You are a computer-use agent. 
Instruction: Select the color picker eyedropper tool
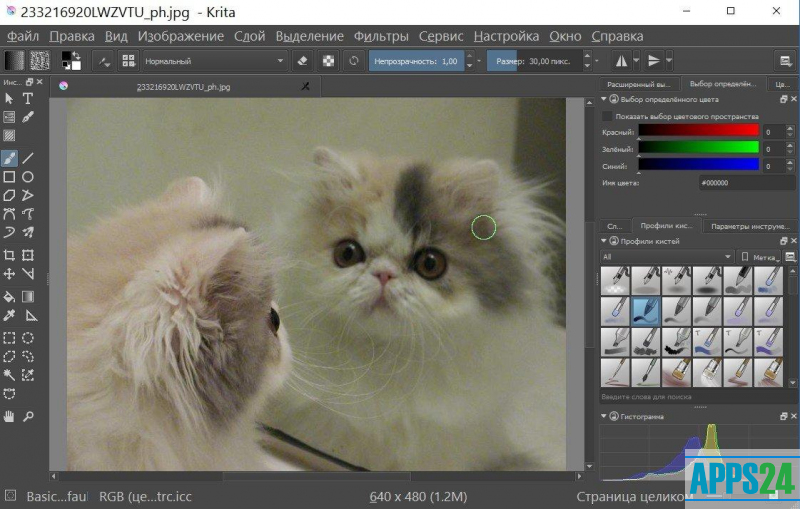tap(9, 316)
